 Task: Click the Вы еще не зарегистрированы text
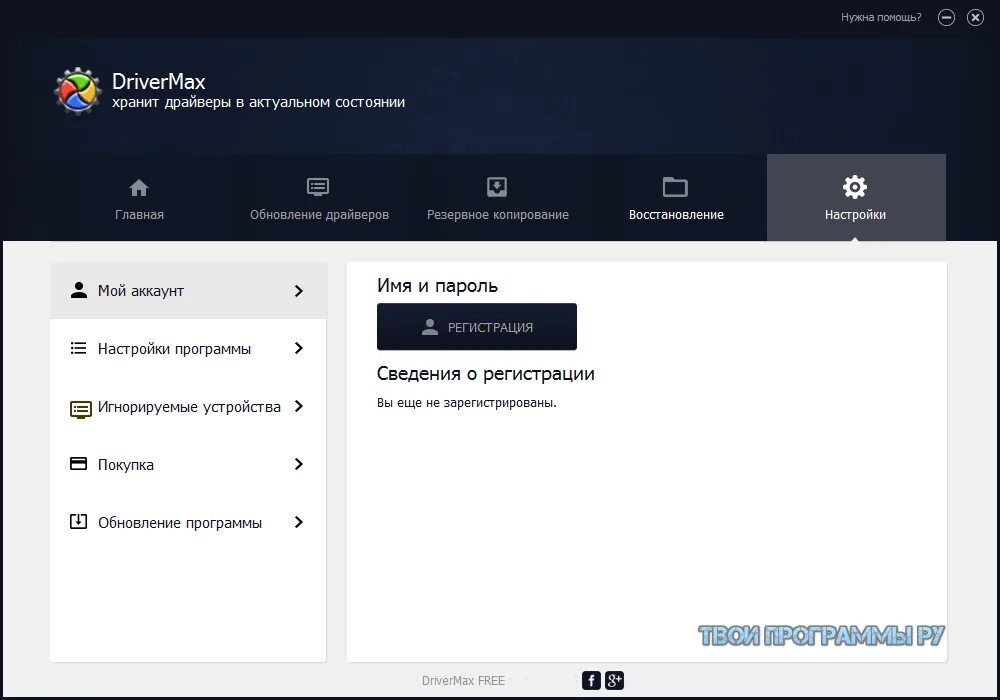466,403
